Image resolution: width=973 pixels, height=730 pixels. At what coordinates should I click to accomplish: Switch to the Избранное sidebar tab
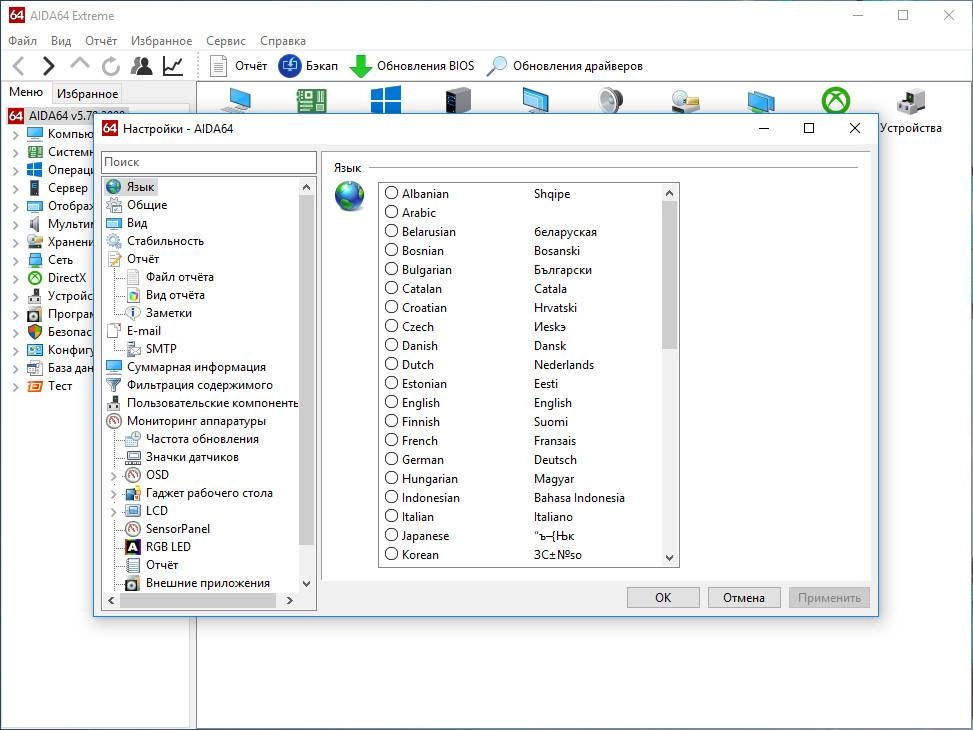pyautogui.click(x=87, y=94)
